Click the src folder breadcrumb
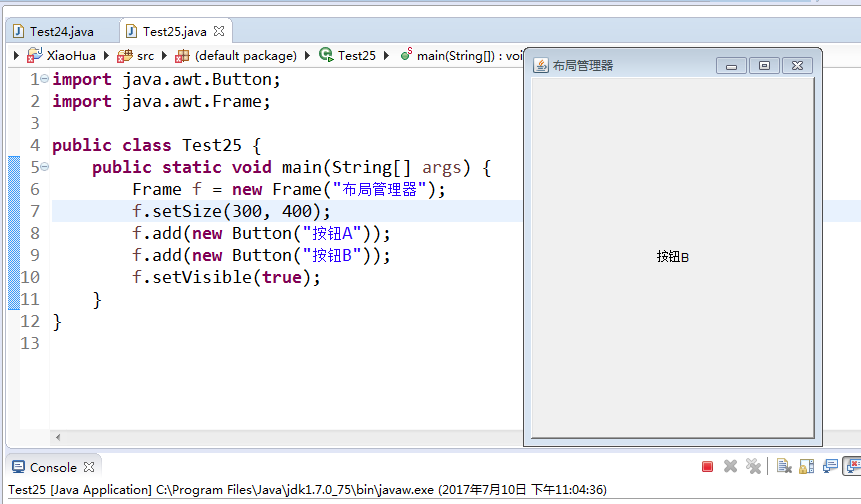Viewport: 861px width, 504px height. tap(146, 55)
